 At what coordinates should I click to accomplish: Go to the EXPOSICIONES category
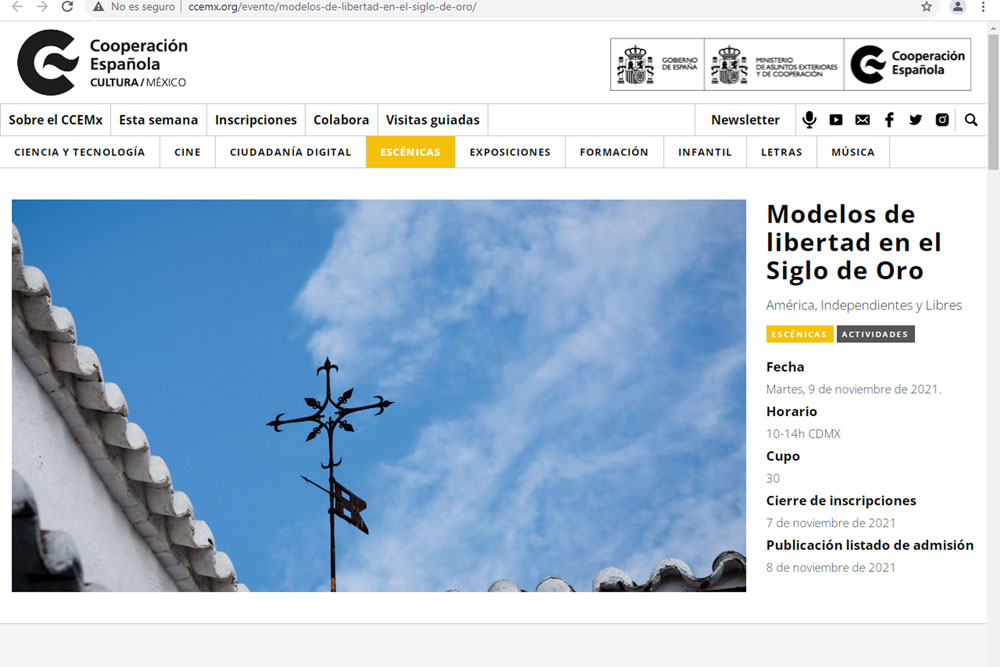[x=510, y=152]
